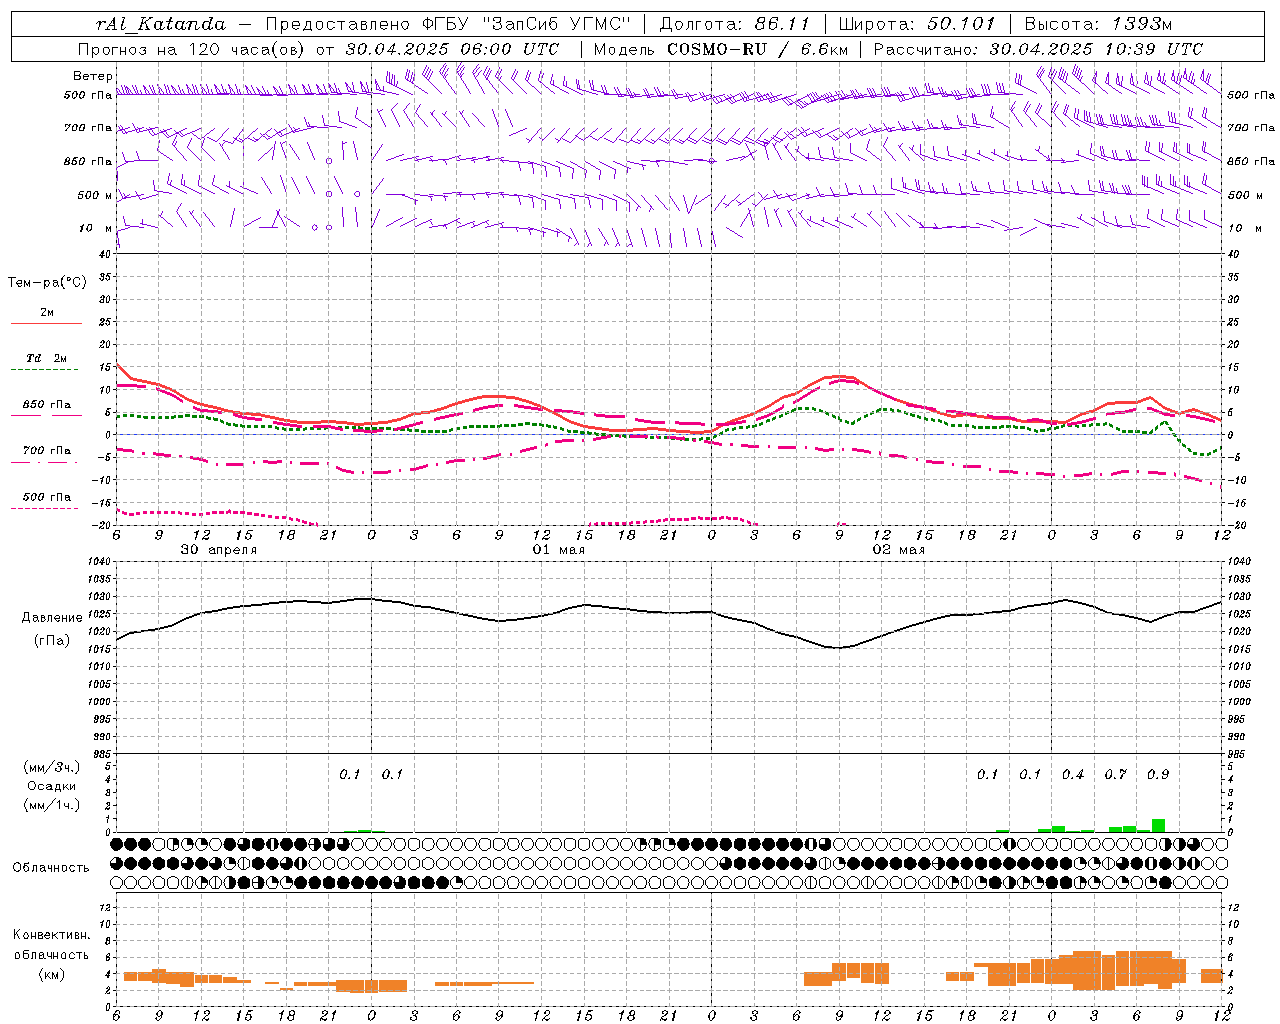This screenshot has height=1024, width=1280.
Task: Click the '0.7' precipitation amount value
Action: click(x=1115, y=774)
